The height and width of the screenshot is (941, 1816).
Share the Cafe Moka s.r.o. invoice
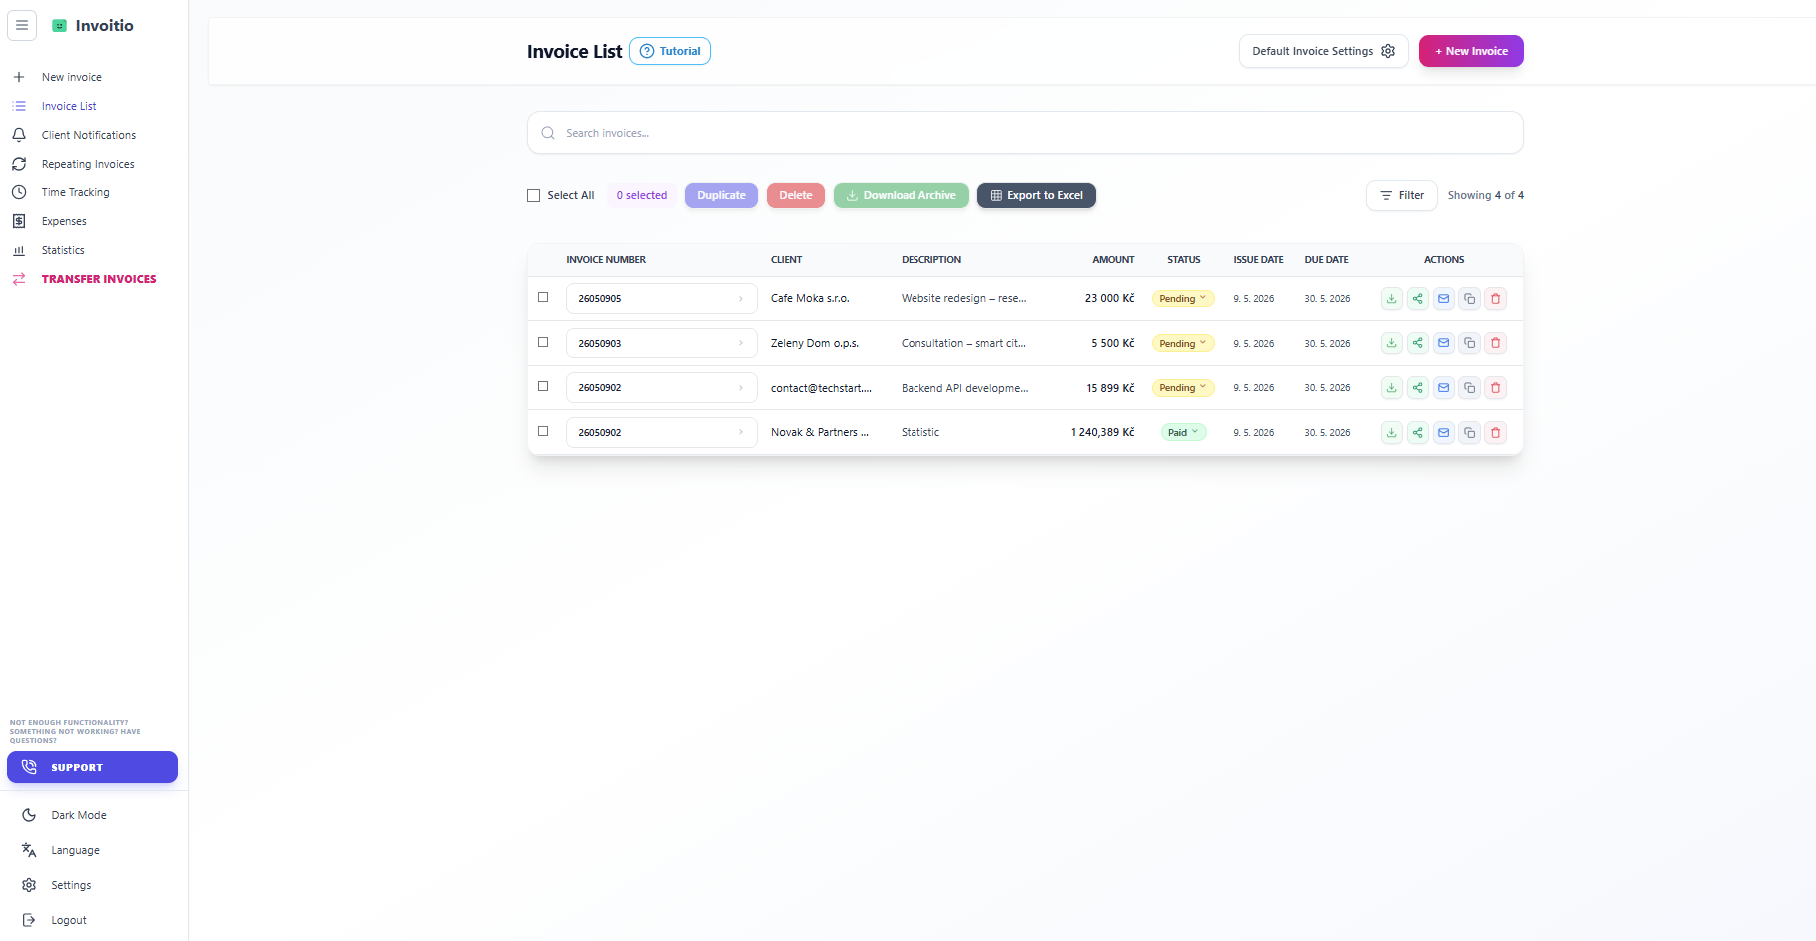point(1417,299)
